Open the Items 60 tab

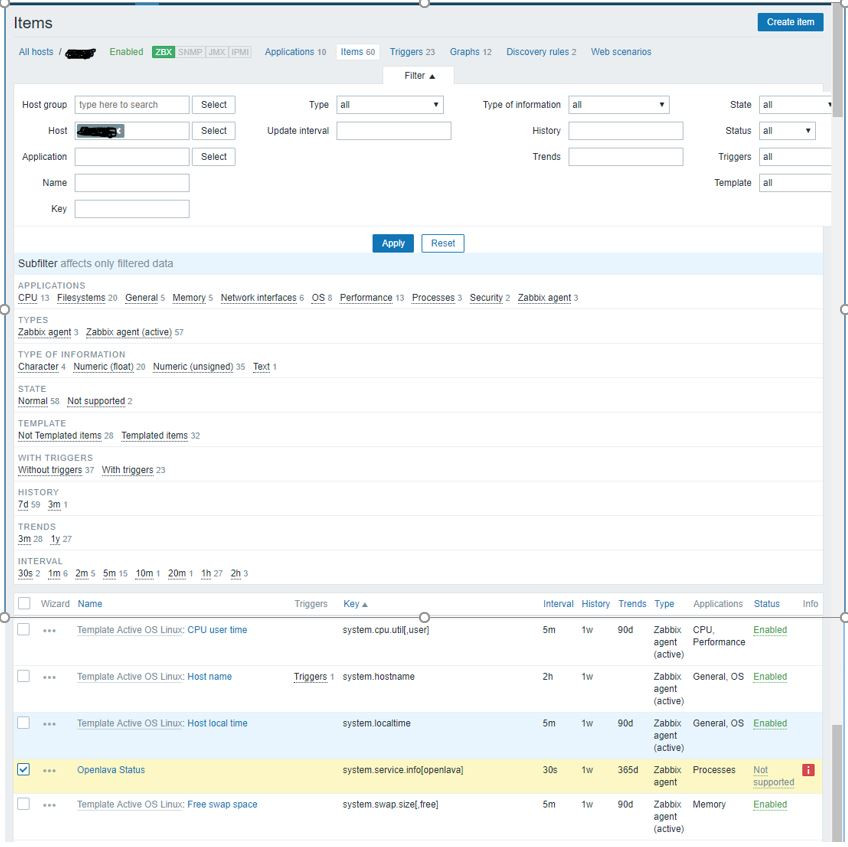(x=357, y=52)
